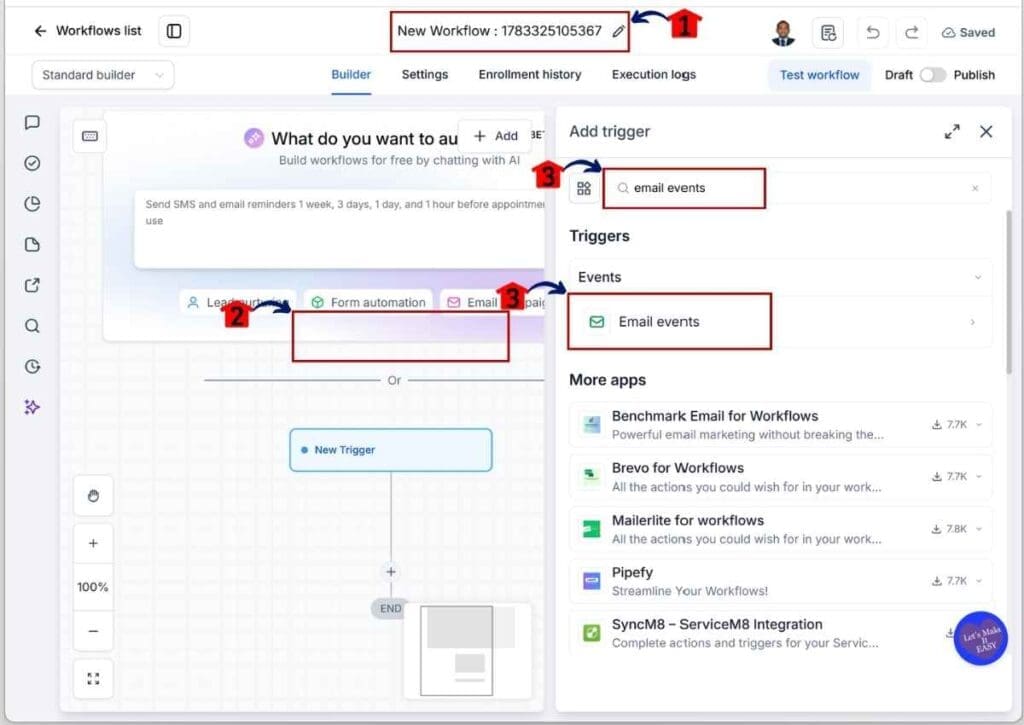The width and height of the screenshot is (1024, 725).
Task: Open the history clock sidebar icon
Action: tap(32, 366)
